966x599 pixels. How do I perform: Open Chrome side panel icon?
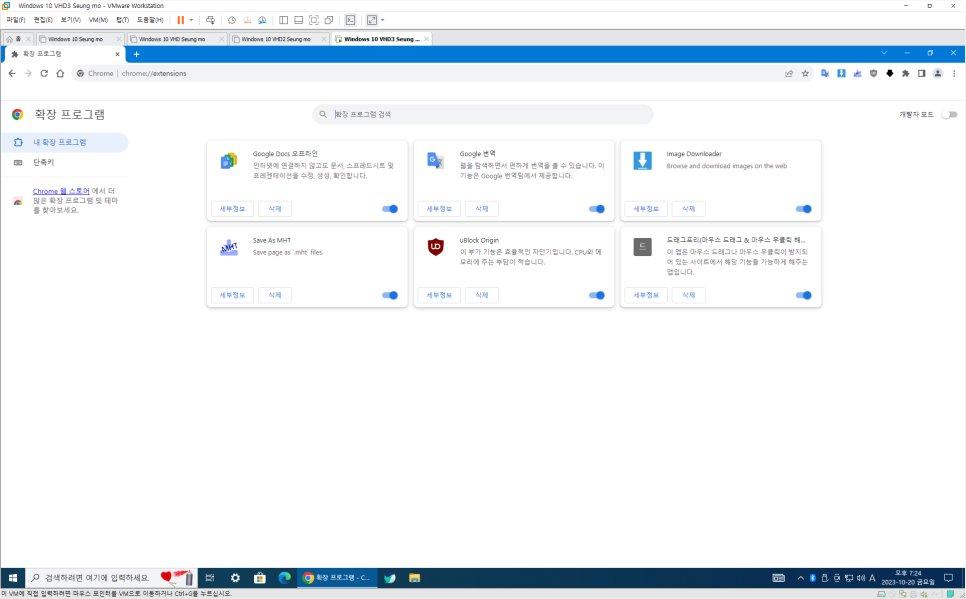(922, 73)
